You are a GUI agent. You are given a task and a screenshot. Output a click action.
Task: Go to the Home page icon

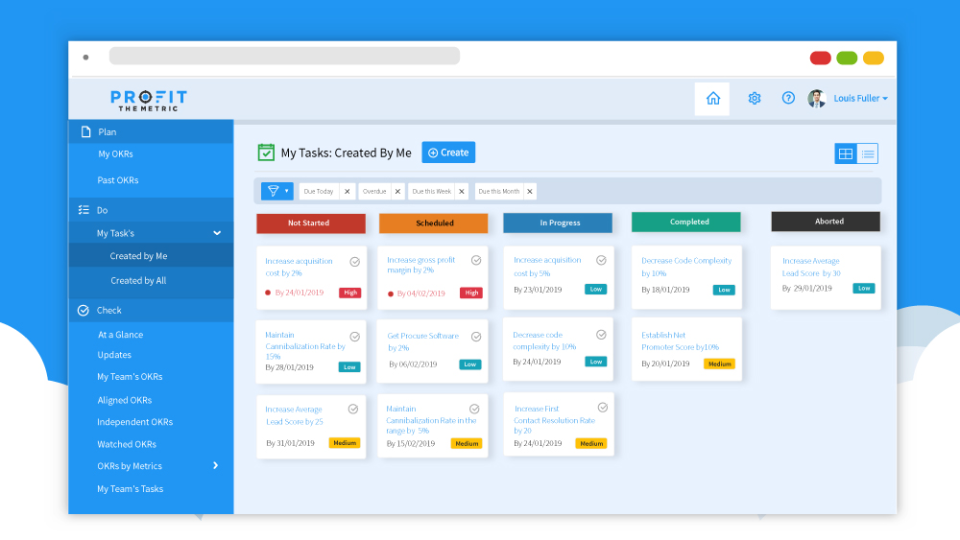click(713, 99)
